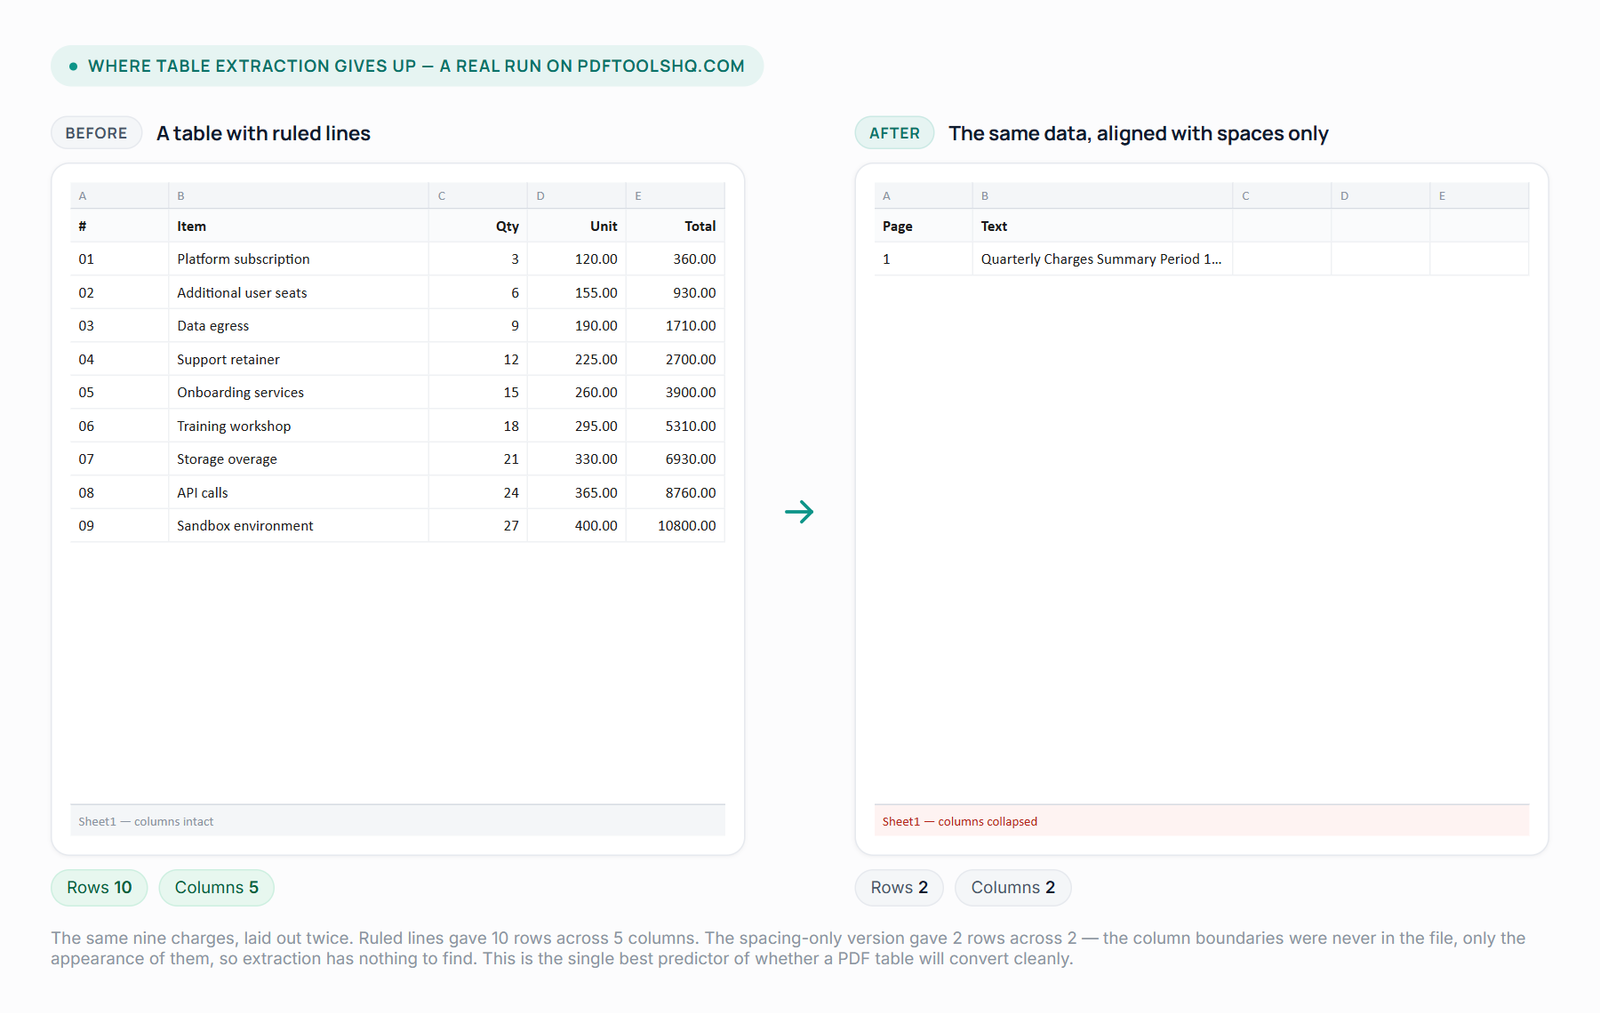The height and width of the screenshot is (1013, 1600).
Task: Click the 'Training workshop' cell
Action: 298,426
